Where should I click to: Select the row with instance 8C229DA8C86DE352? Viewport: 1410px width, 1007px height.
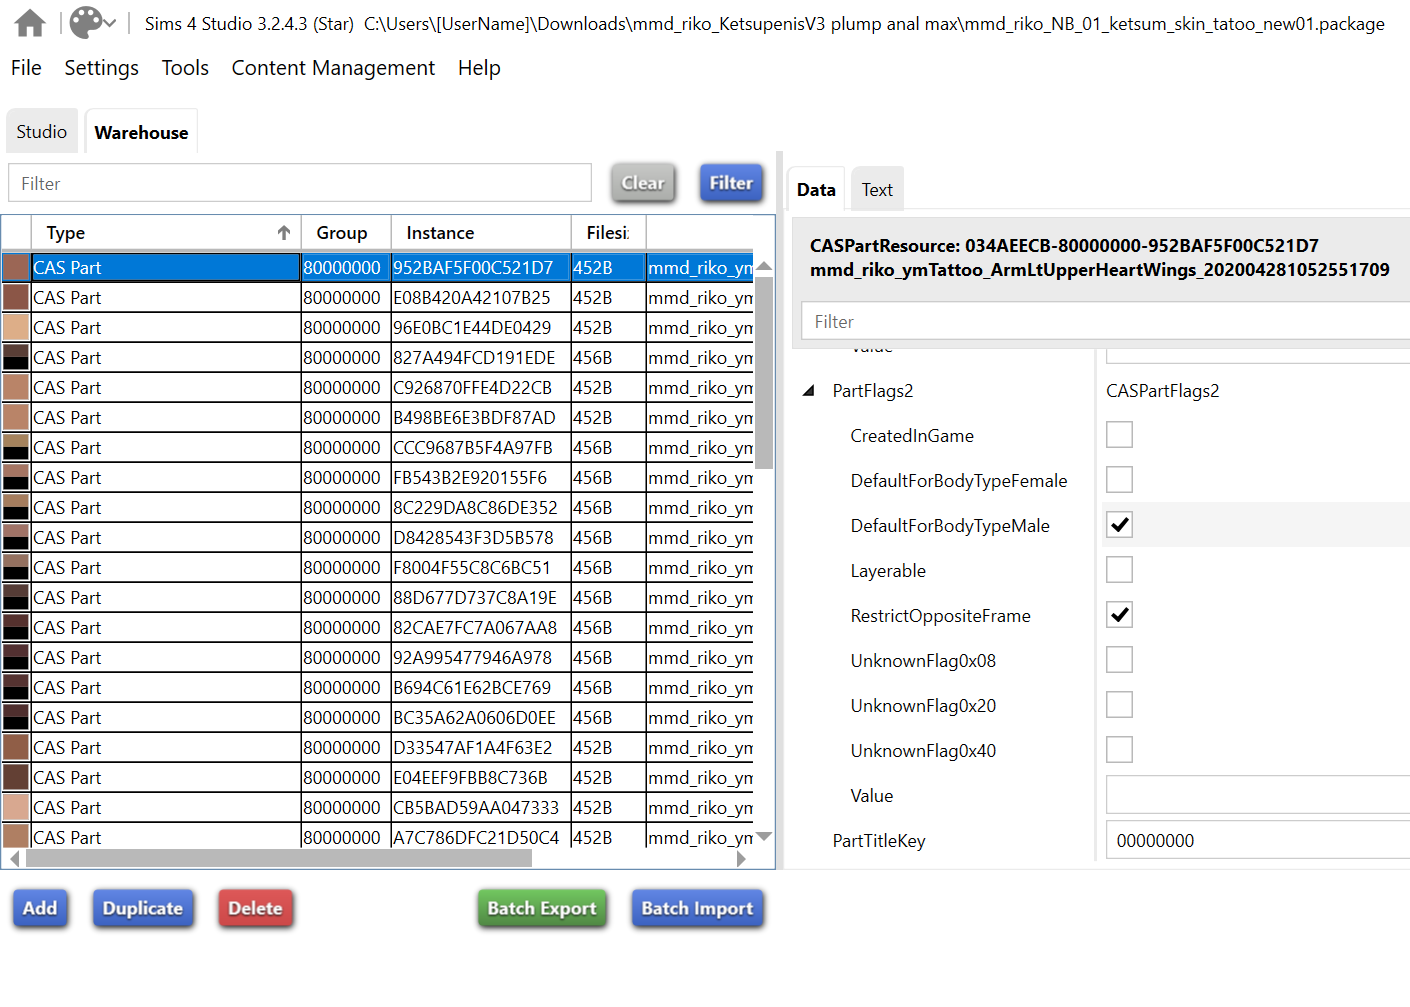tap(378, 507)
